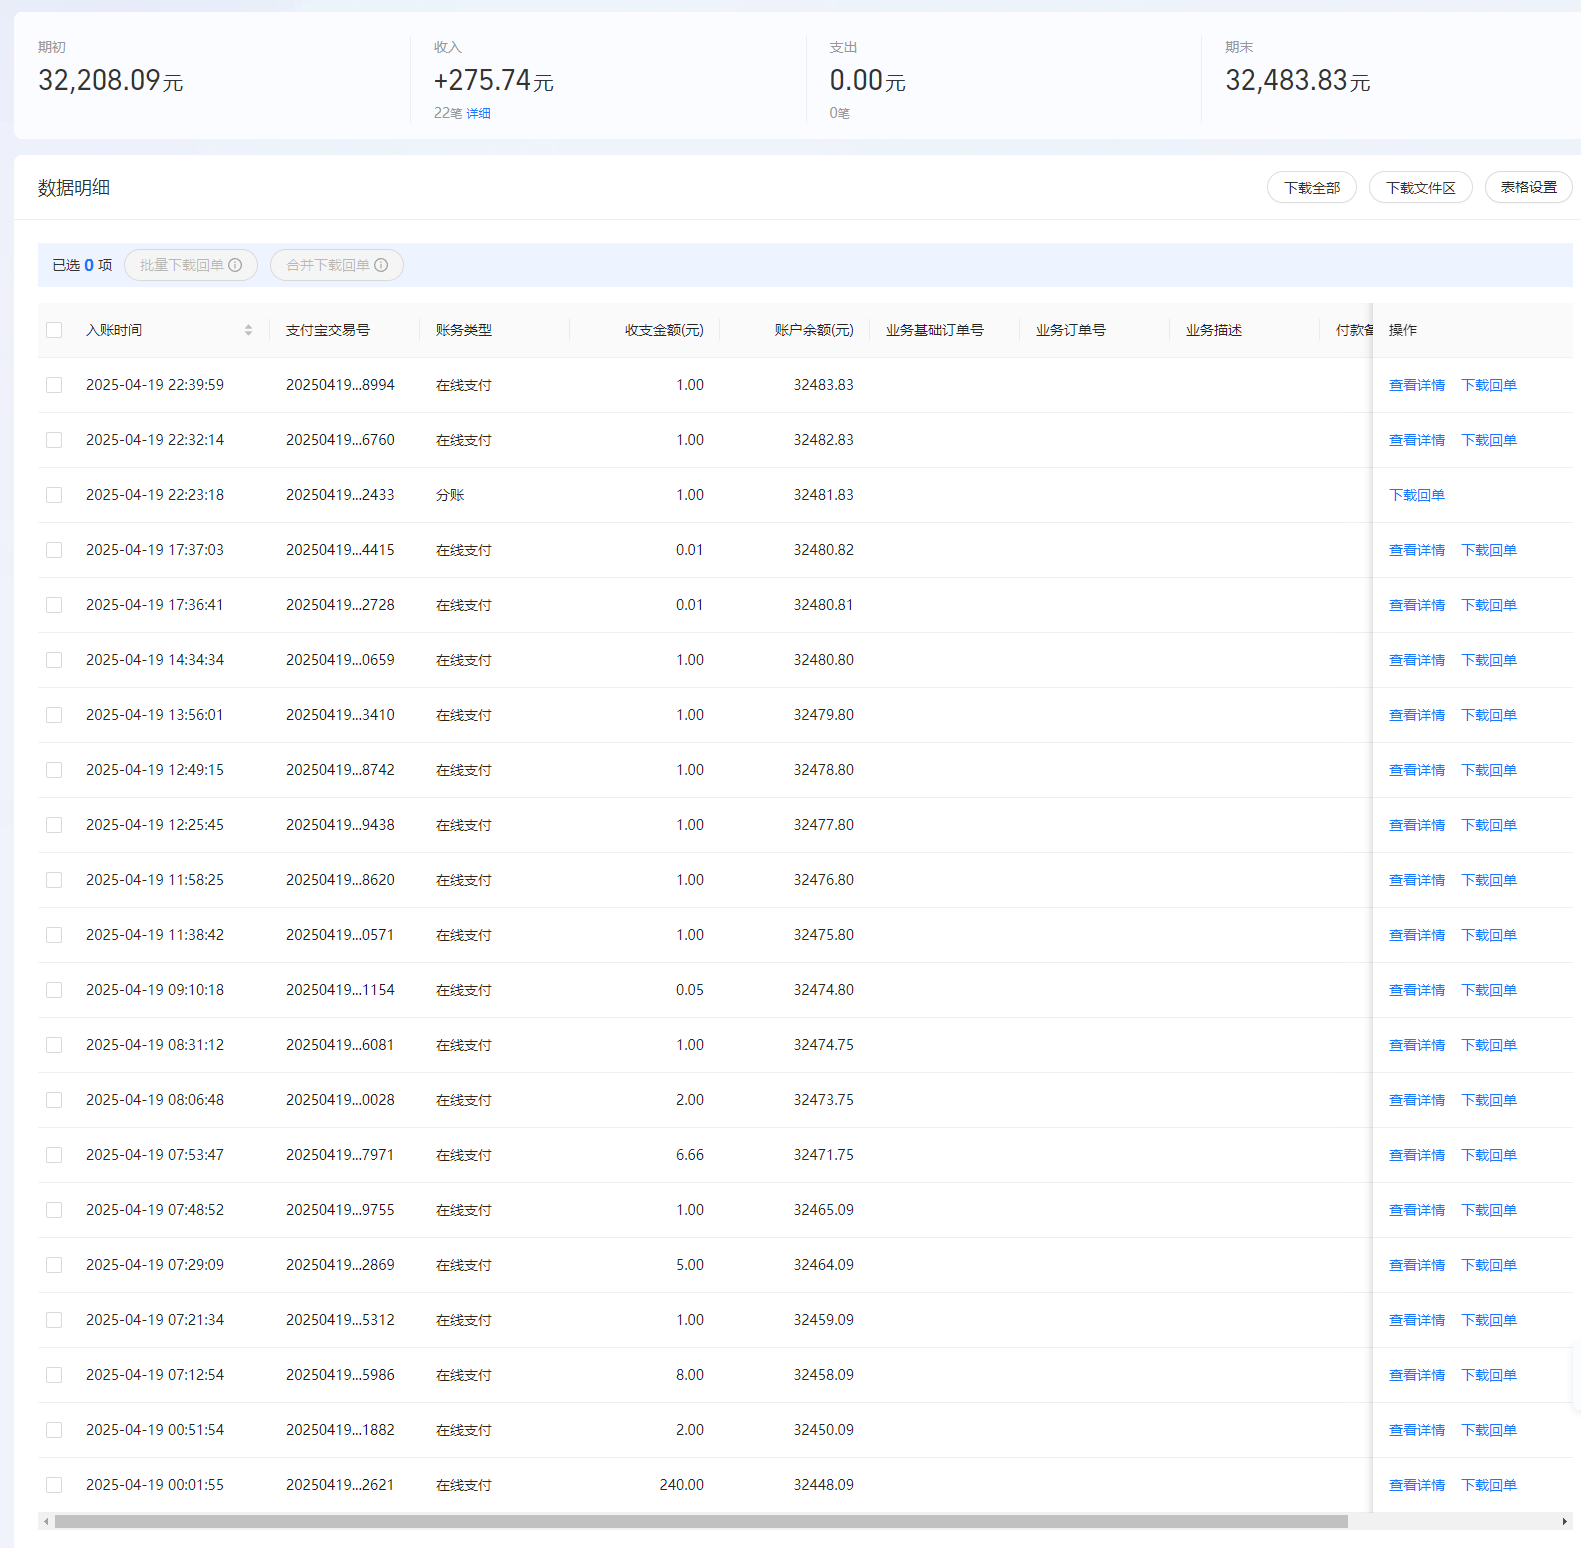Toggle the select-all header checkbox
The image size is (1581, 1548).
(x=54, y=330)
